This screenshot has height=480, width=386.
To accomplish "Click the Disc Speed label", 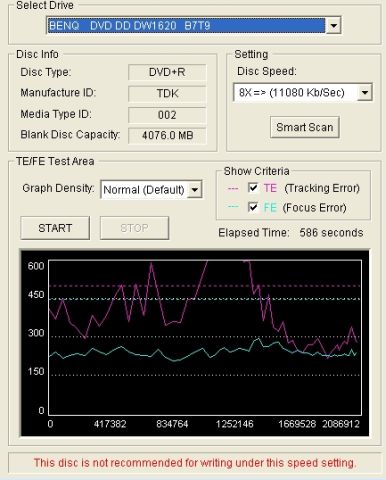I will pos(267,71).
